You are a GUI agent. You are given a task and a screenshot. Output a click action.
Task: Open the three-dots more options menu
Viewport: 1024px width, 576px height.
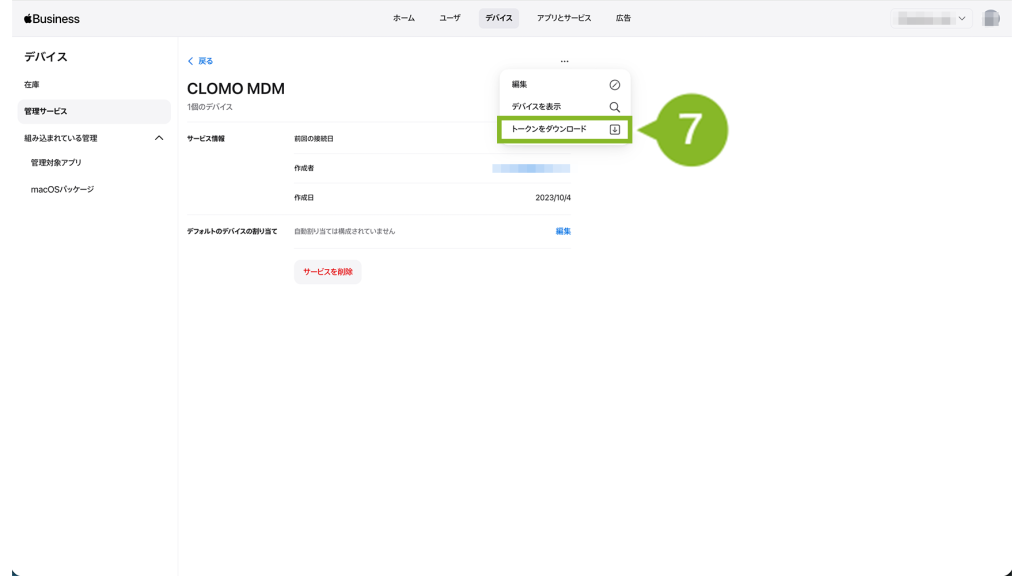coord(564,62)
